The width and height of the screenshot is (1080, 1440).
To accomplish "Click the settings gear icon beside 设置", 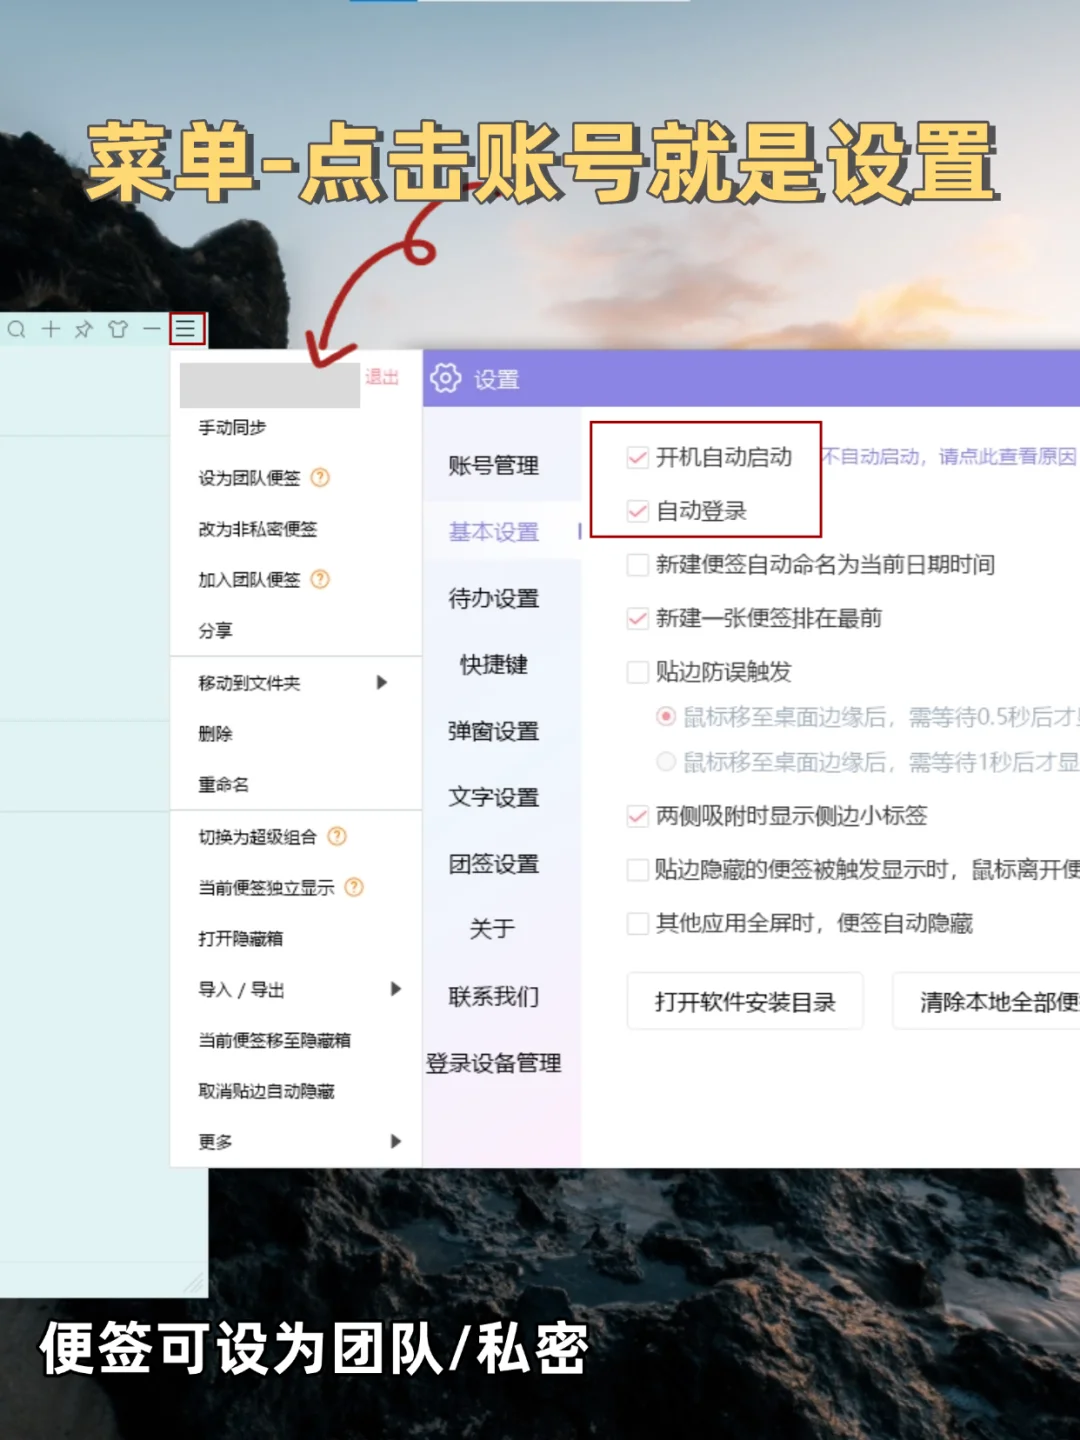I will click(x=443, y=379).
